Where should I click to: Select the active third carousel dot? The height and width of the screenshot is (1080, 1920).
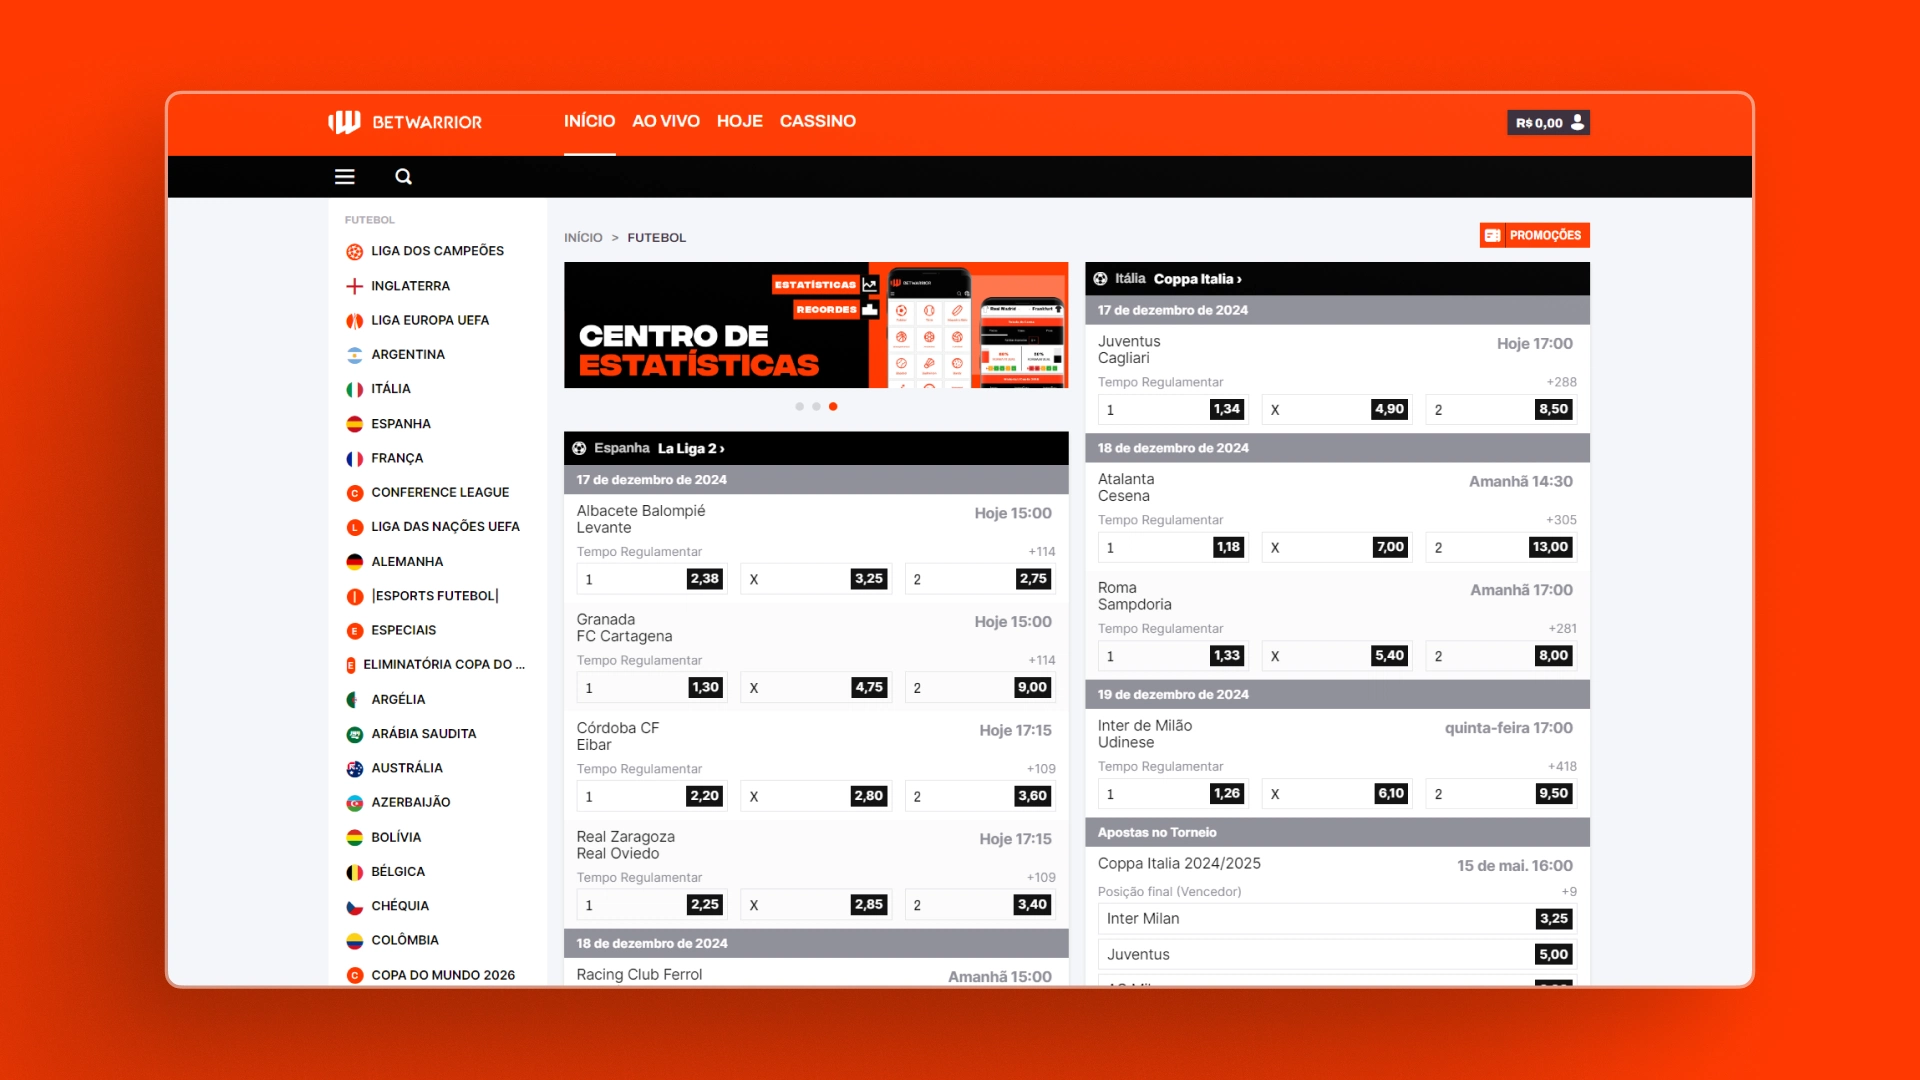click(833, 407)
